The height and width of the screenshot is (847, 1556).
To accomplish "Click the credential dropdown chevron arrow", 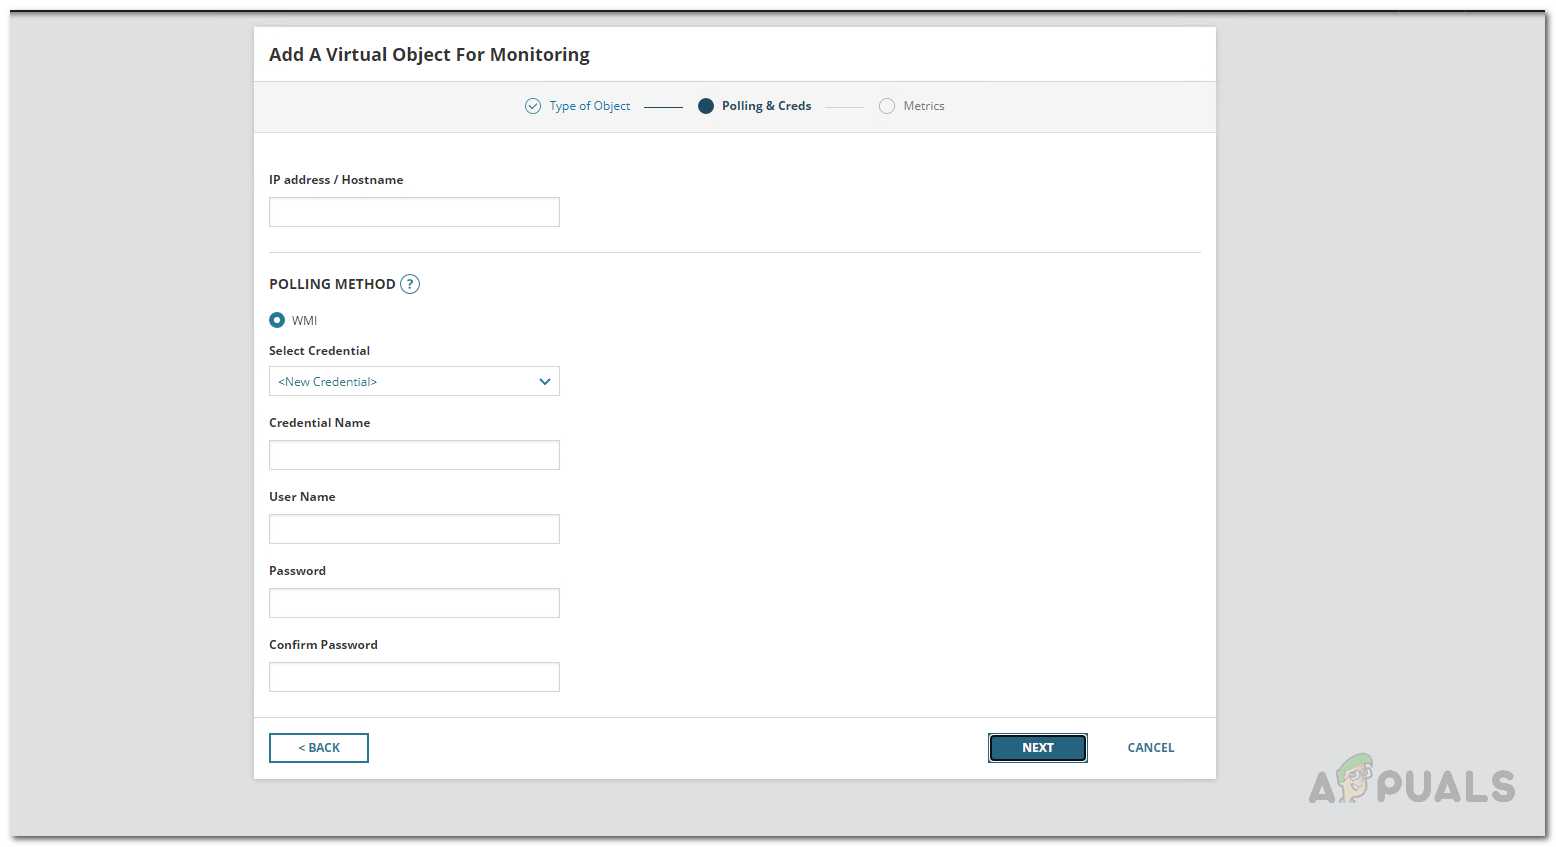I will tap(545, 381).
